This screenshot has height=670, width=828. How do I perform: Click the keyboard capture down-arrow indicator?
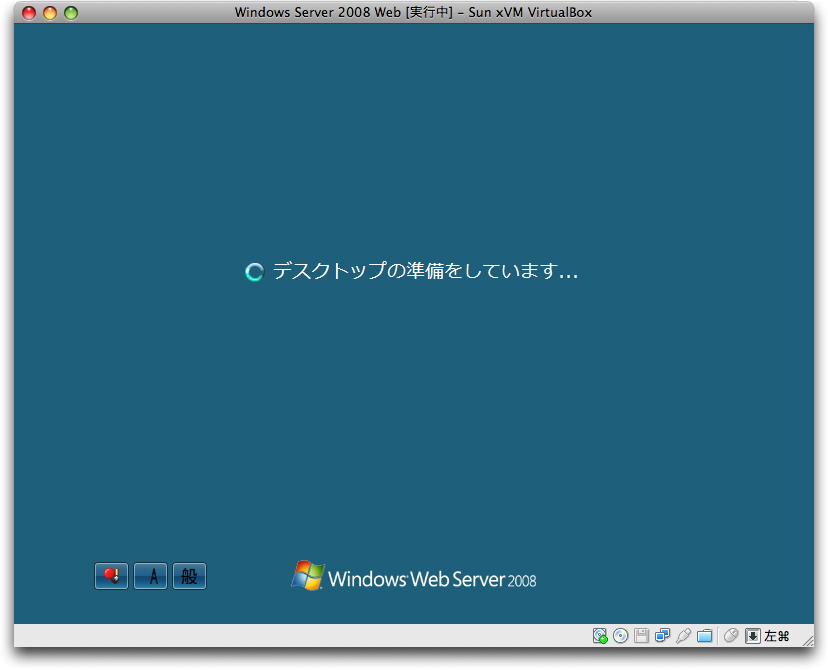point(752,636)
